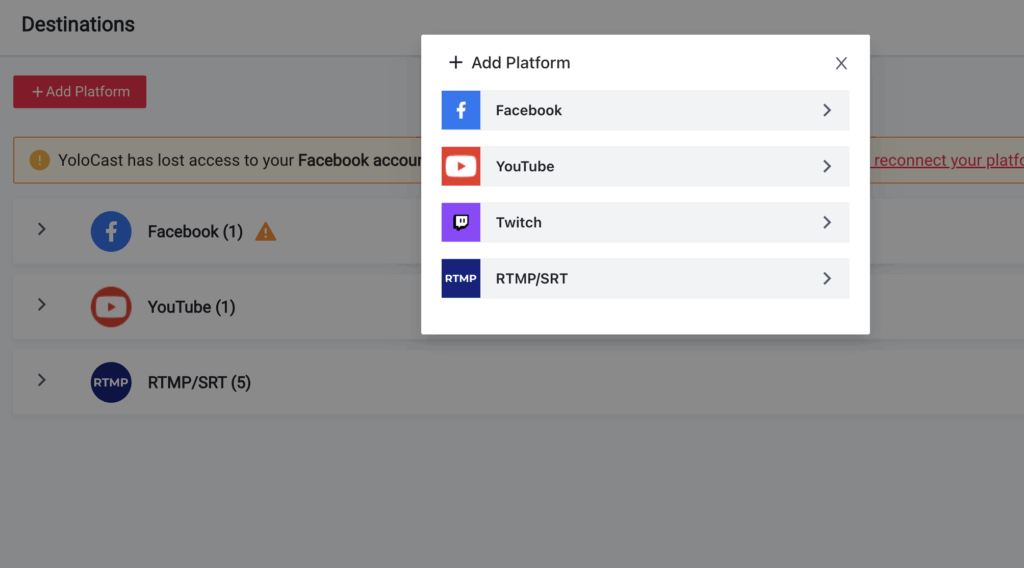The width and height of the screenshot is (1024, 568).
Task: Expand the YouTube (1) destination row
Action: click(x=42, y=304)
